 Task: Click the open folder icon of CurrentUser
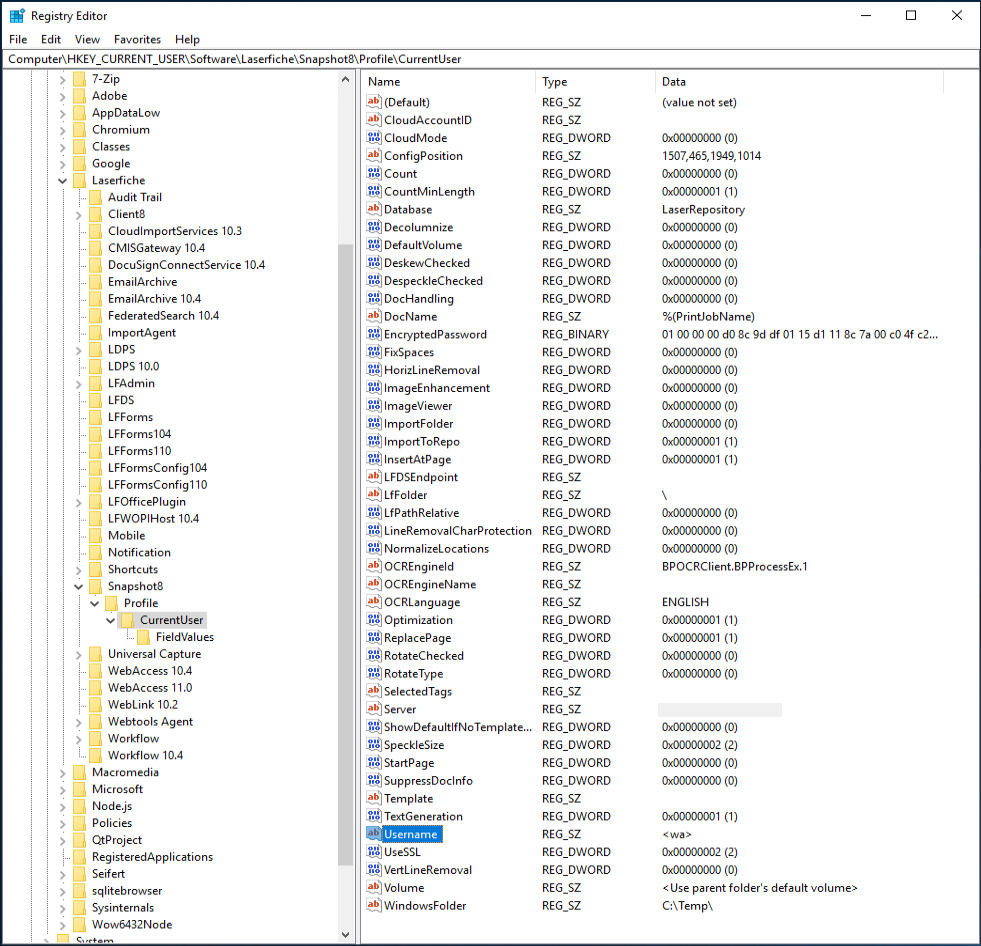pyautogui.click(x=128, y=620)
